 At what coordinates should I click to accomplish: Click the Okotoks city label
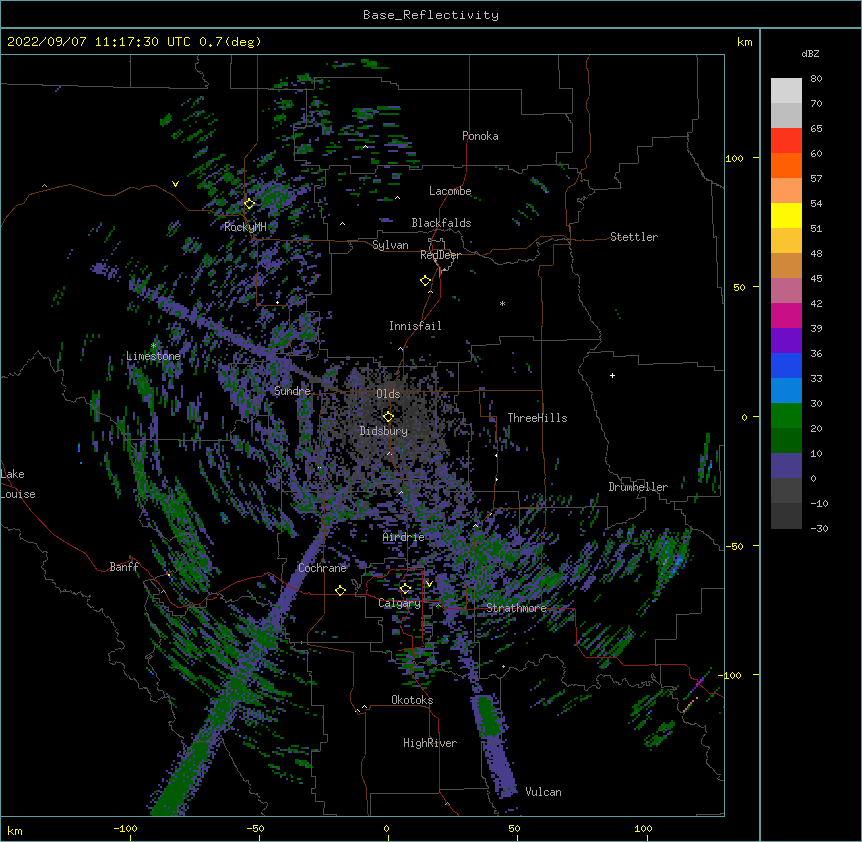pyautogui.click(x=412, y=700)
